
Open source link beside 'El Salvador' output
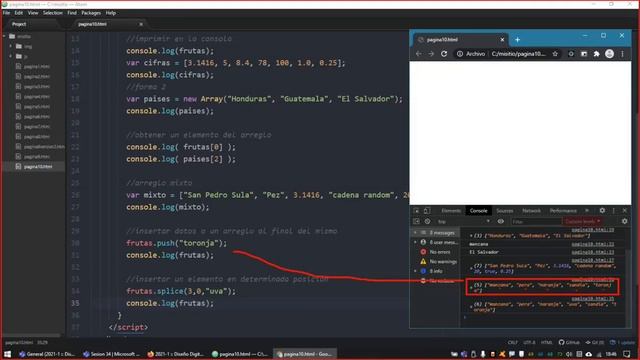593,252
